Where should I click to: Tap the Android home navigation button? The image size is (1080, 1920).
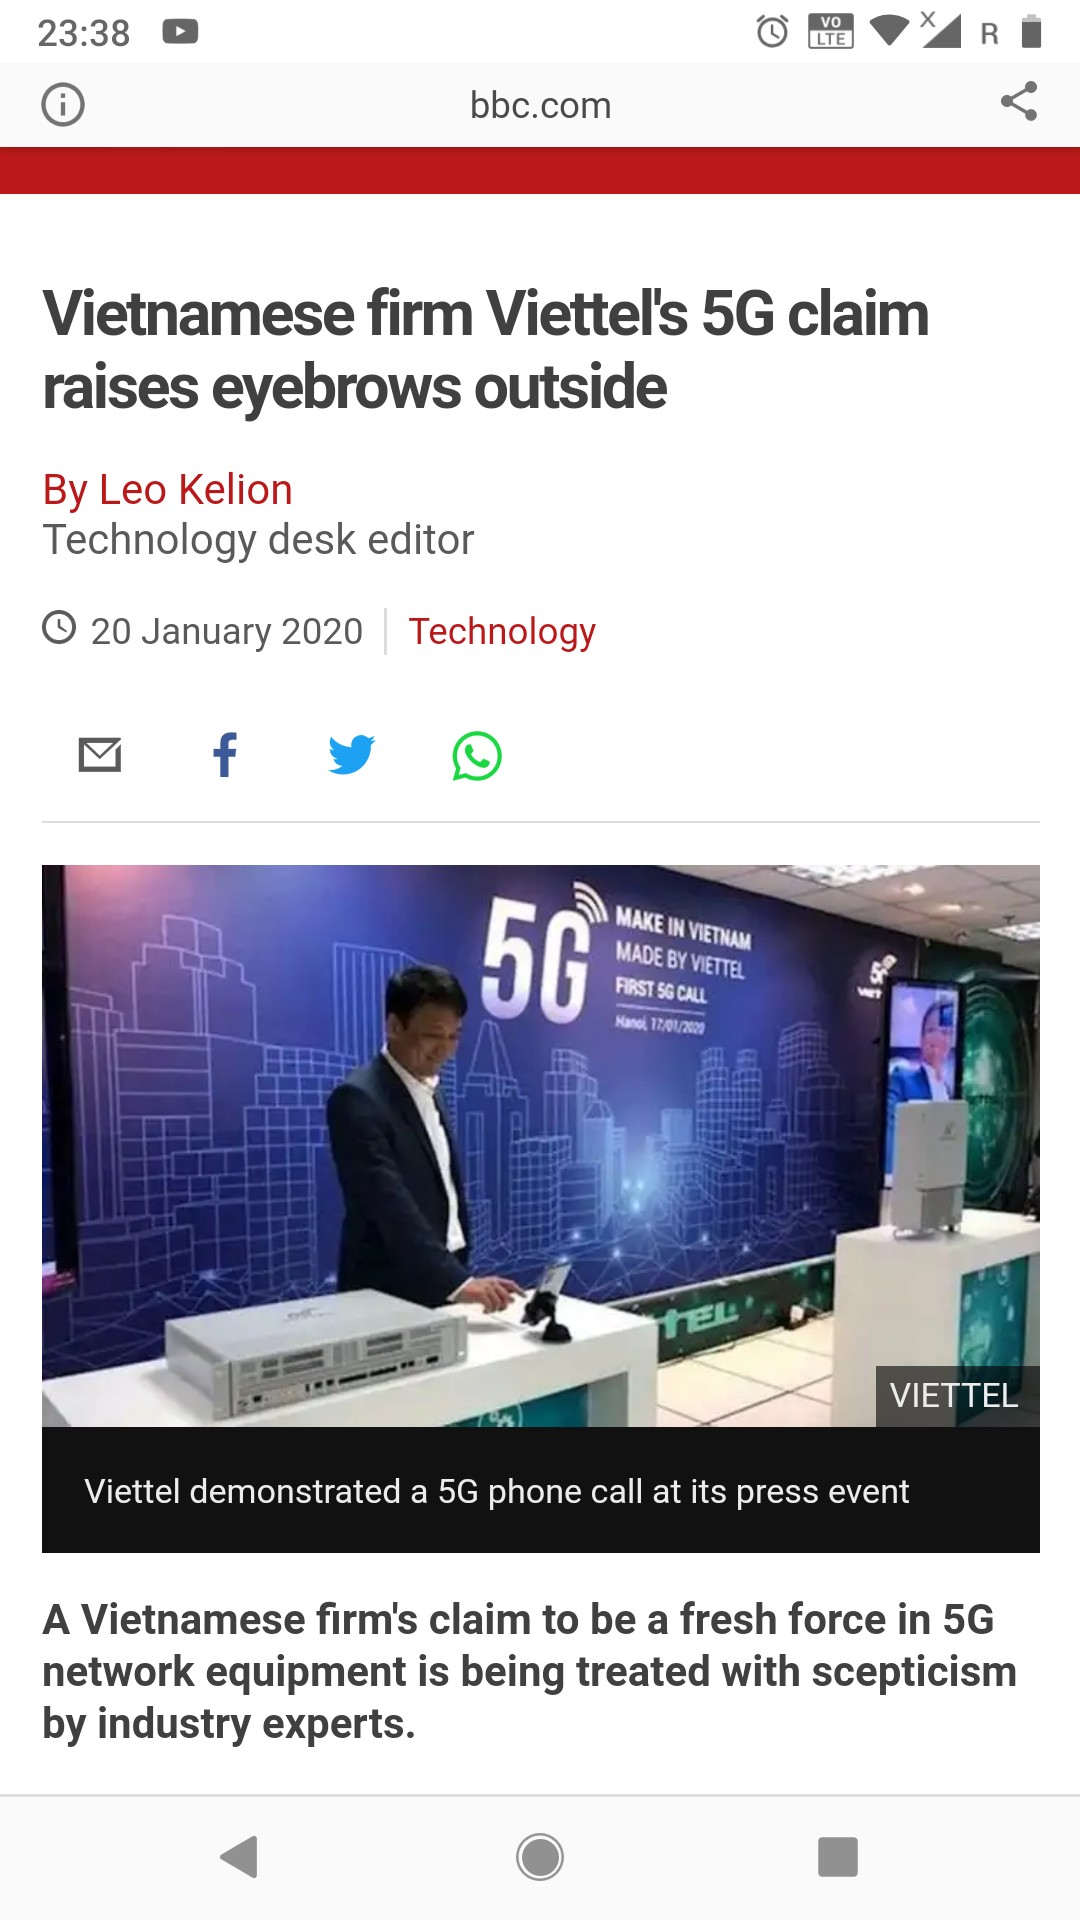tap(540, 1857)
